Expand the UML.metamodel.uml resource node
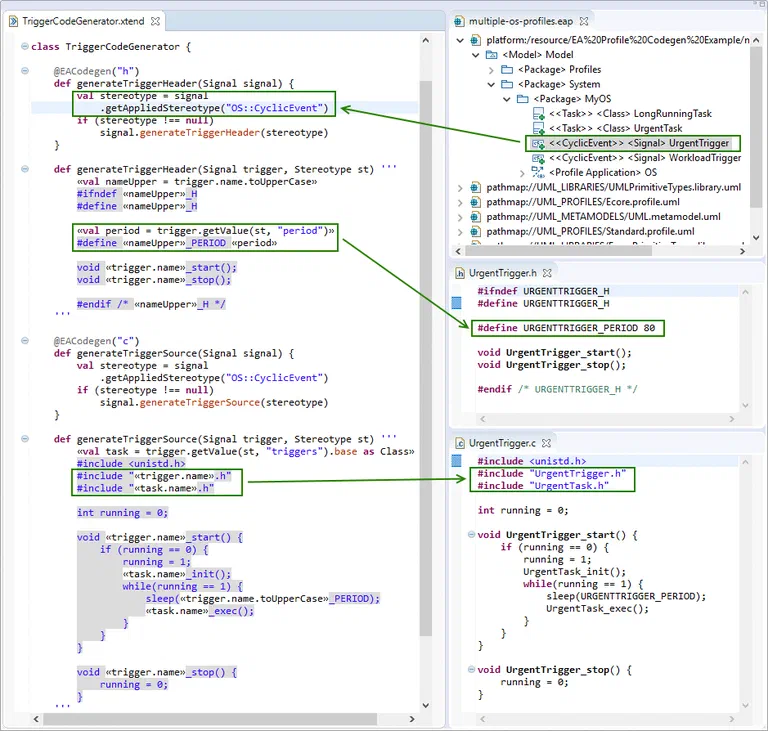The height and width of the screenshot is (731, 768). [x=460, y=217]
